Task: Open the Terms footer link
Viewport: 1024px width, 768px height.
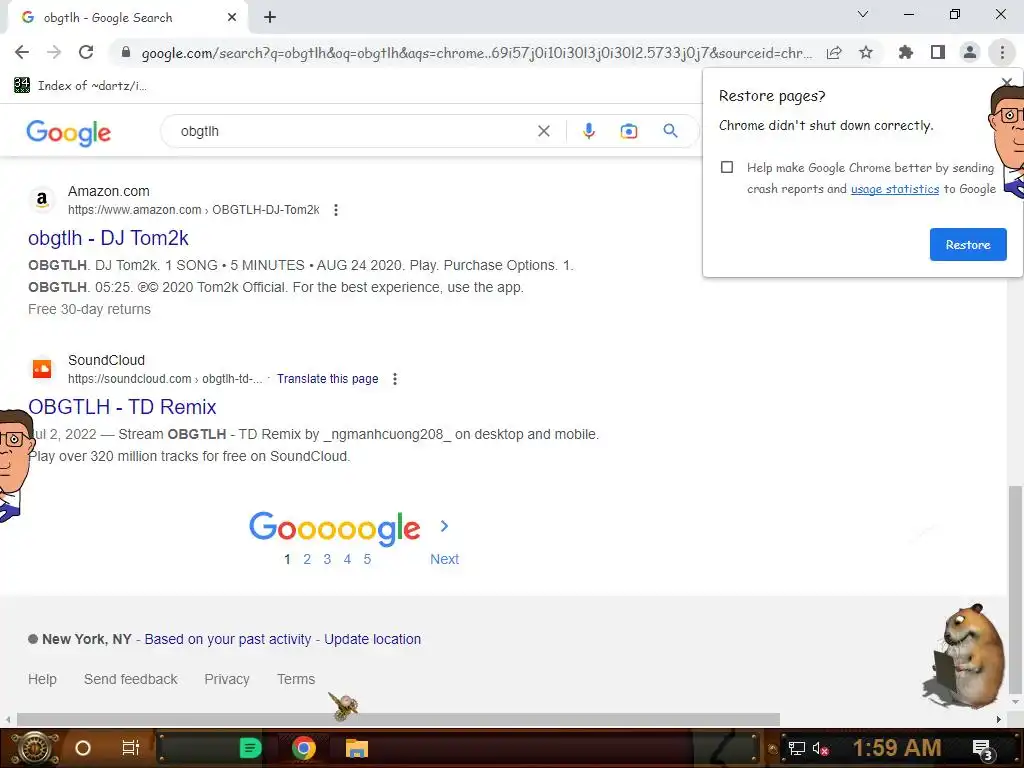Action: click(x=296, y=679)
